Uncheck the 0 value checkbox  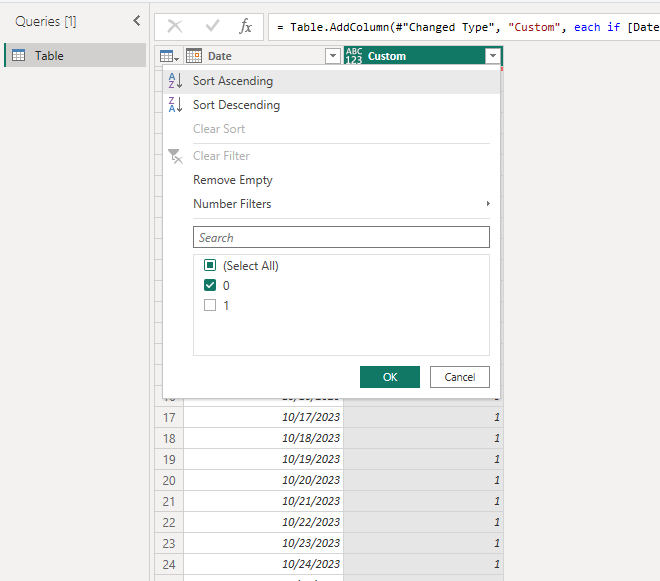pos(210,285)
